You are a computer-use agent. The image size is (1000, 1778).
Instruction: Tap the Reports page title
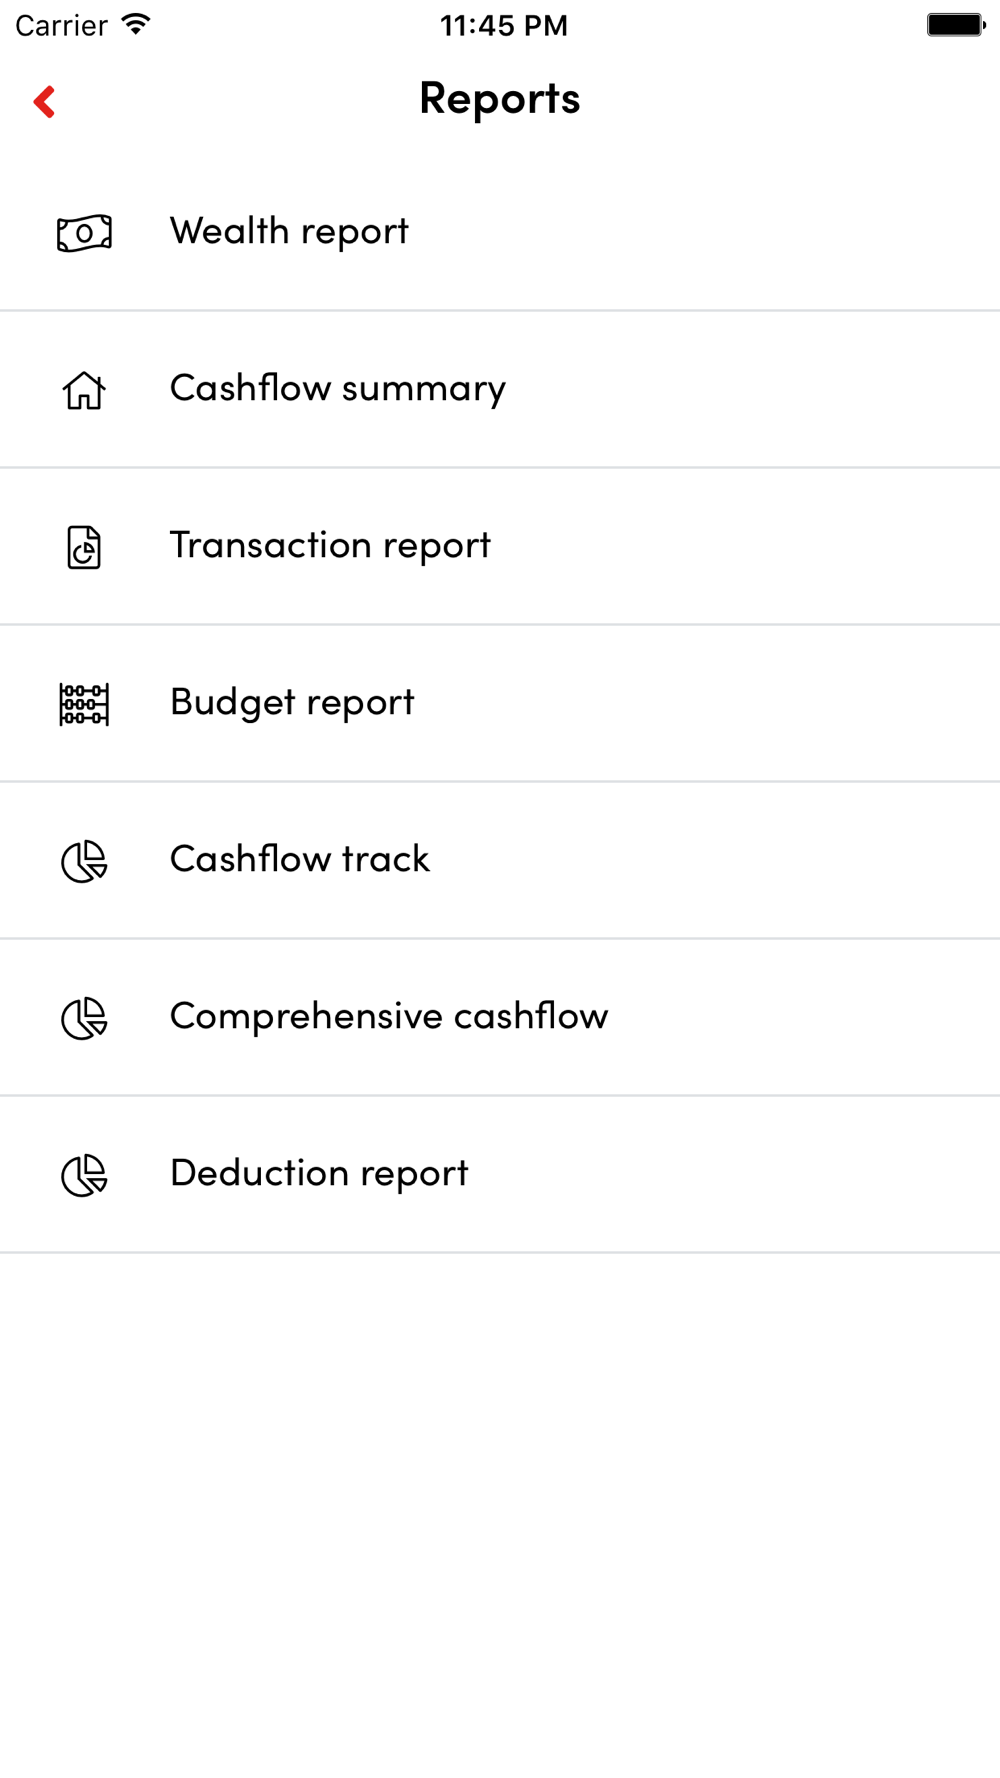[x=499, y=100]
